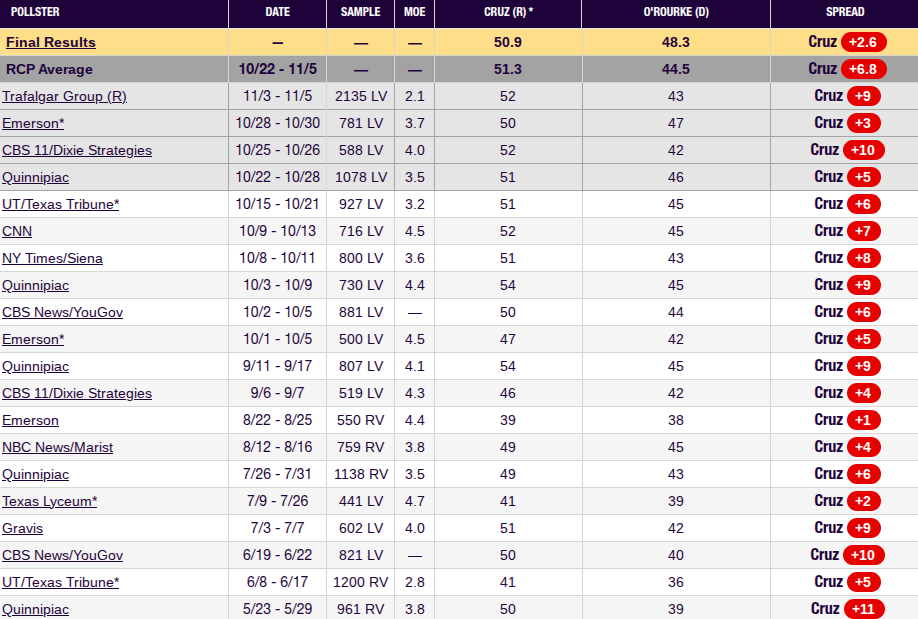The height and width of the screenshot is (619, 918).
Task: Click the POLLSTER column header
Action: 35,12
